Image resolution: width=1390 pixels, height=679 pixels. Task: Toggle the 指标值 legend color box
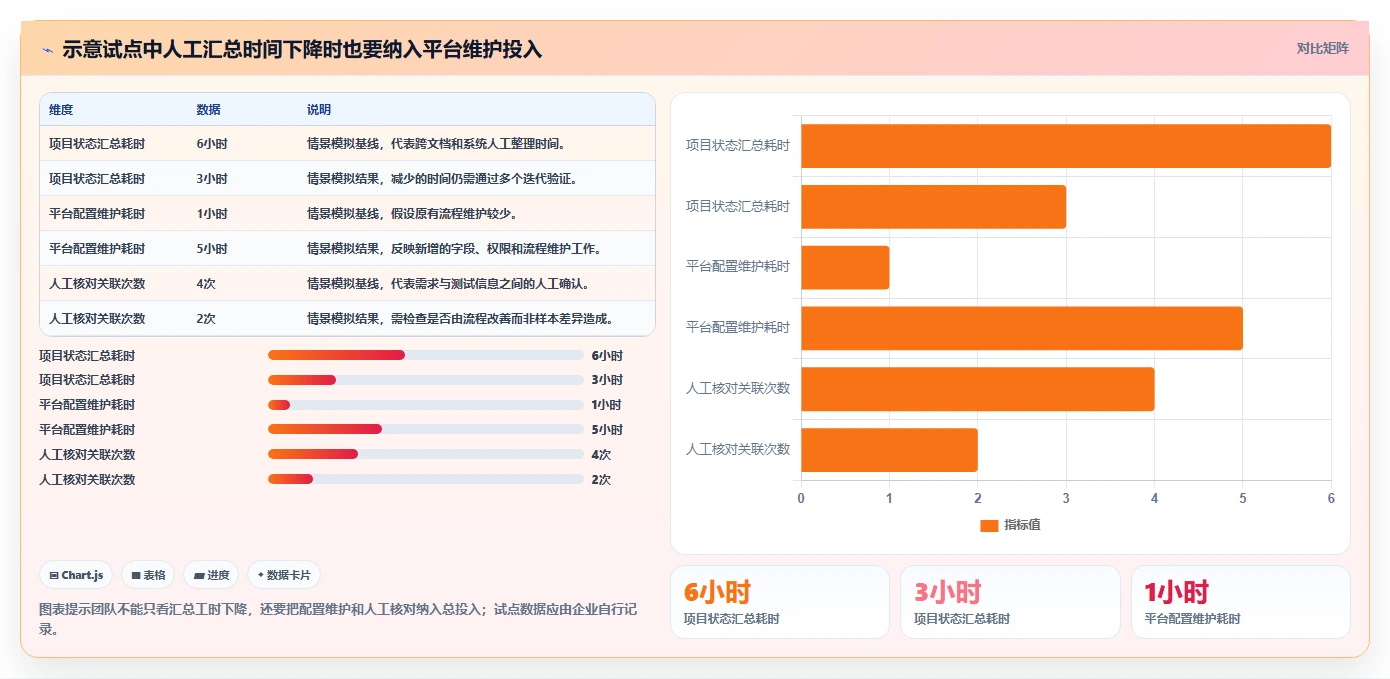(x=989, y=525)
